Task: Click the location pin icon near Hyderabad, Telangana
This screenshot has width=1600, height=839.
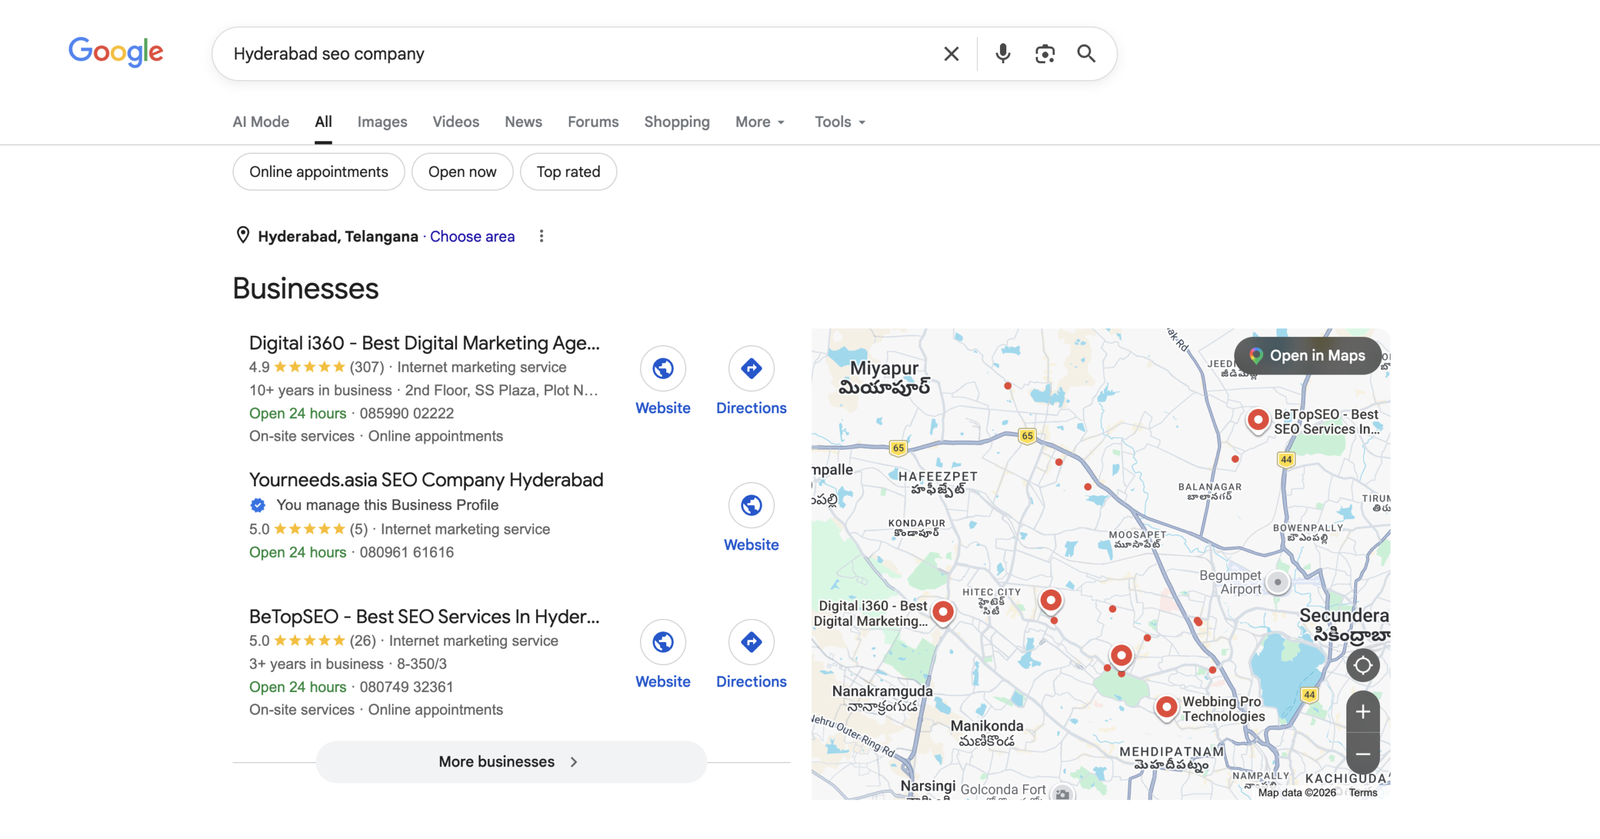Action: [242, 235]
